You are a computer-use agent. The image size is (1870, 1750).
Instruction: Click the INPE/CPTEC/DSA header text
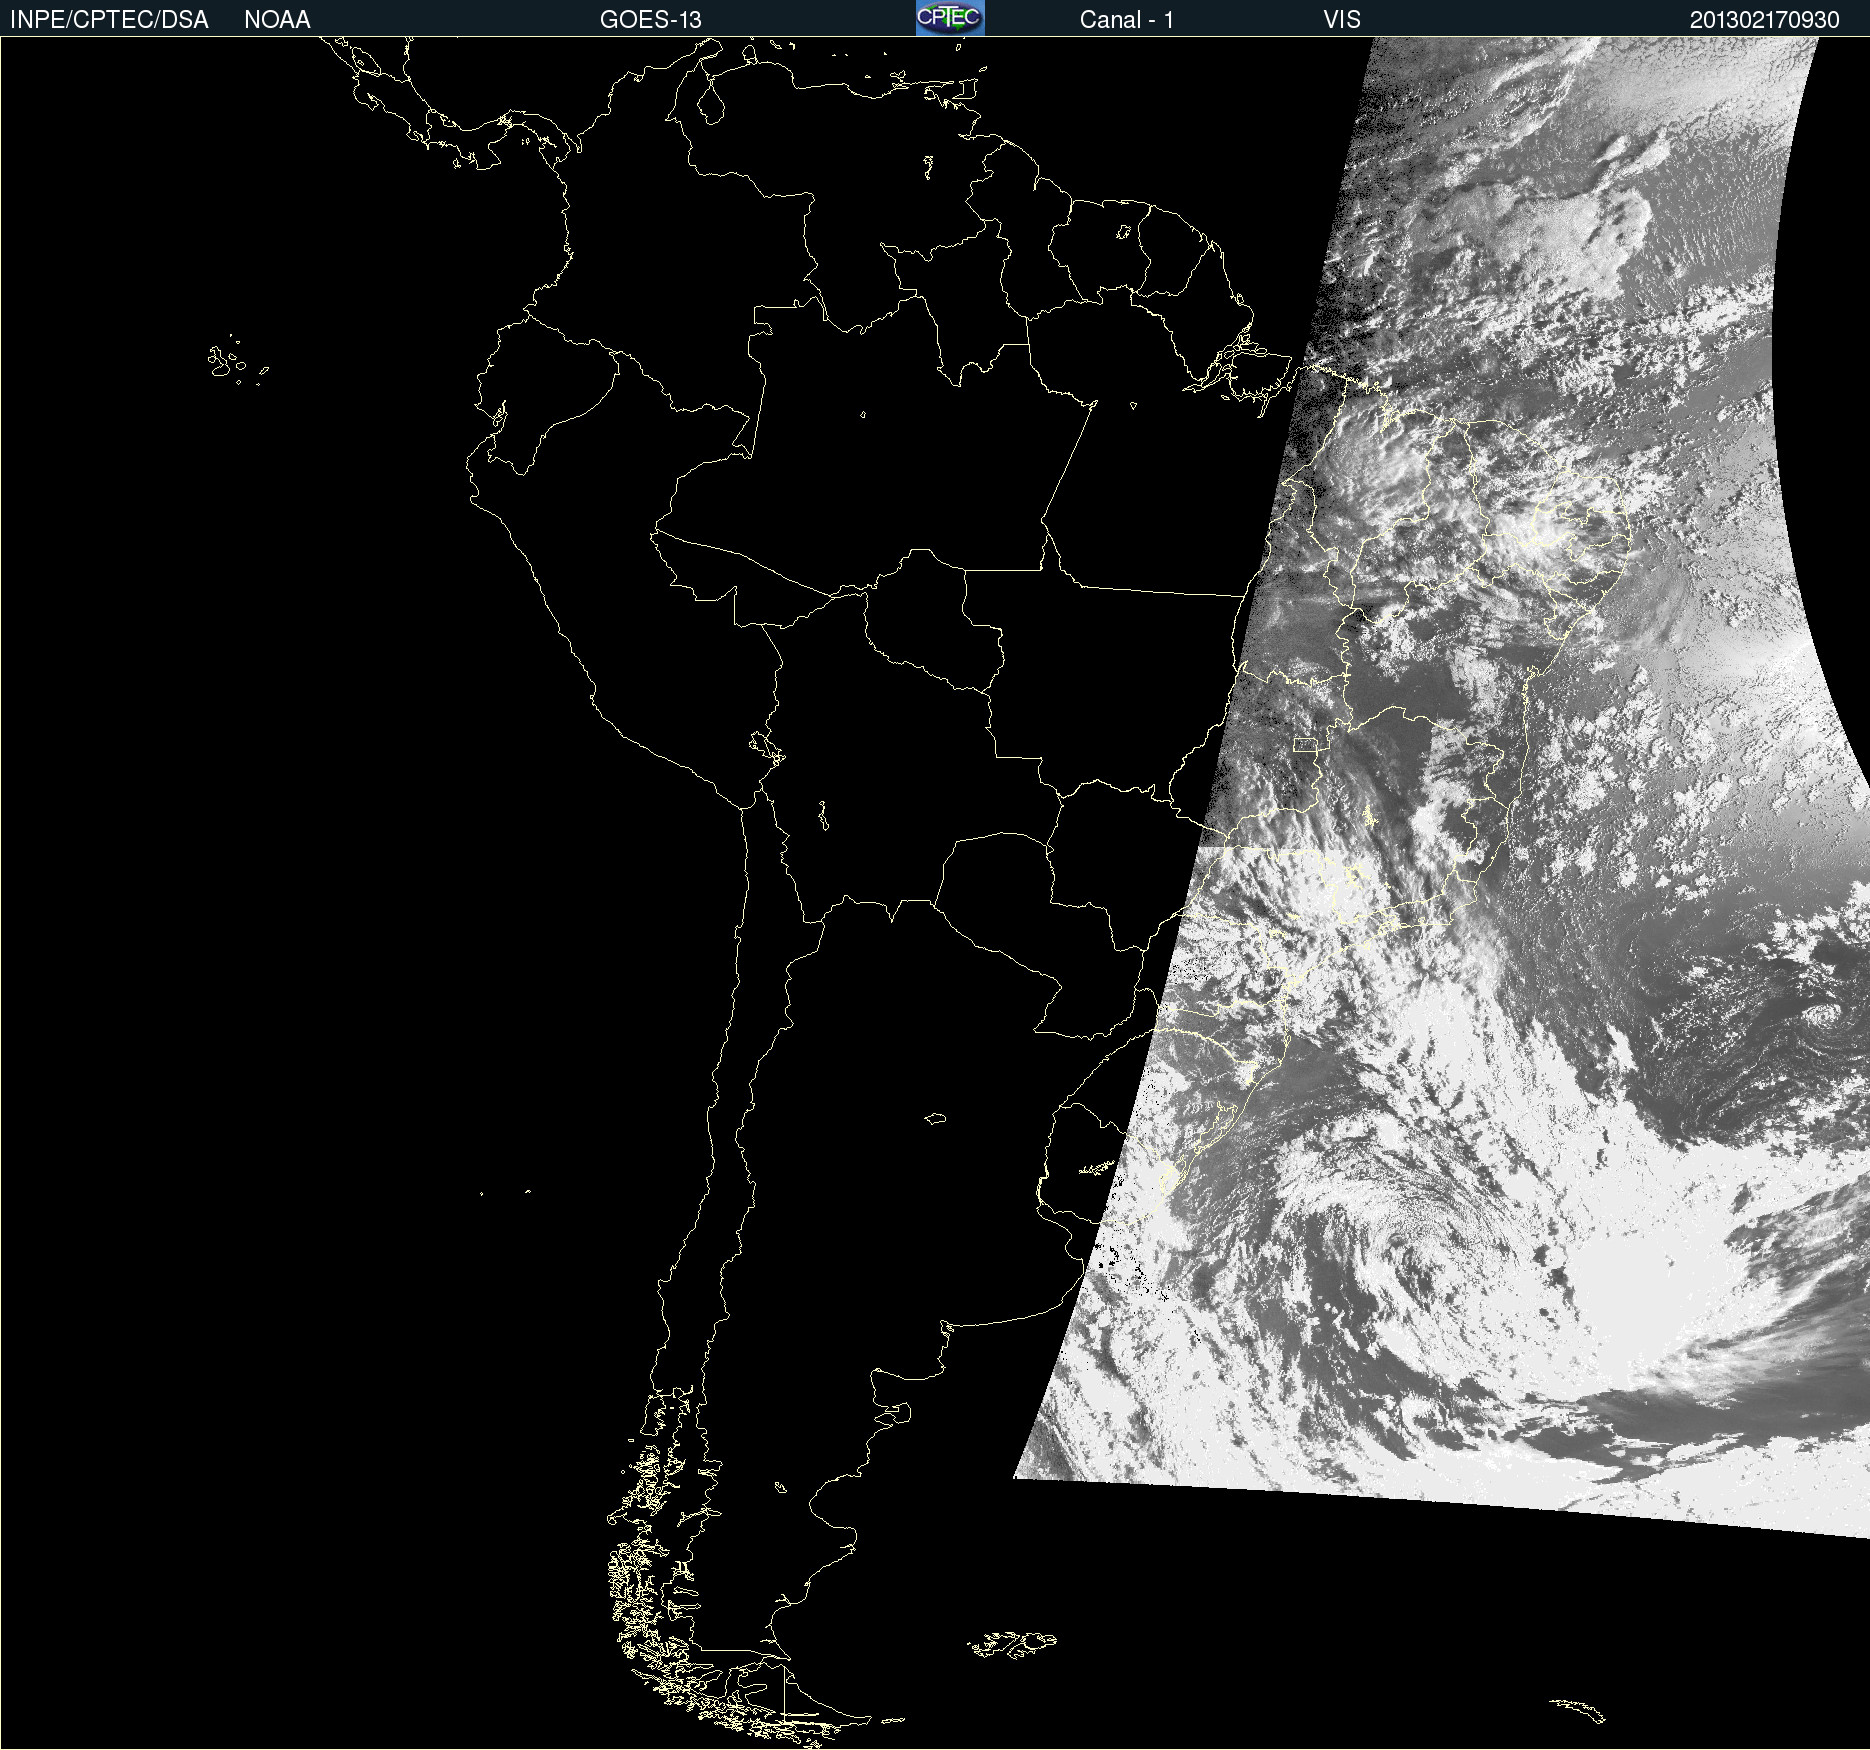point(109,20)
